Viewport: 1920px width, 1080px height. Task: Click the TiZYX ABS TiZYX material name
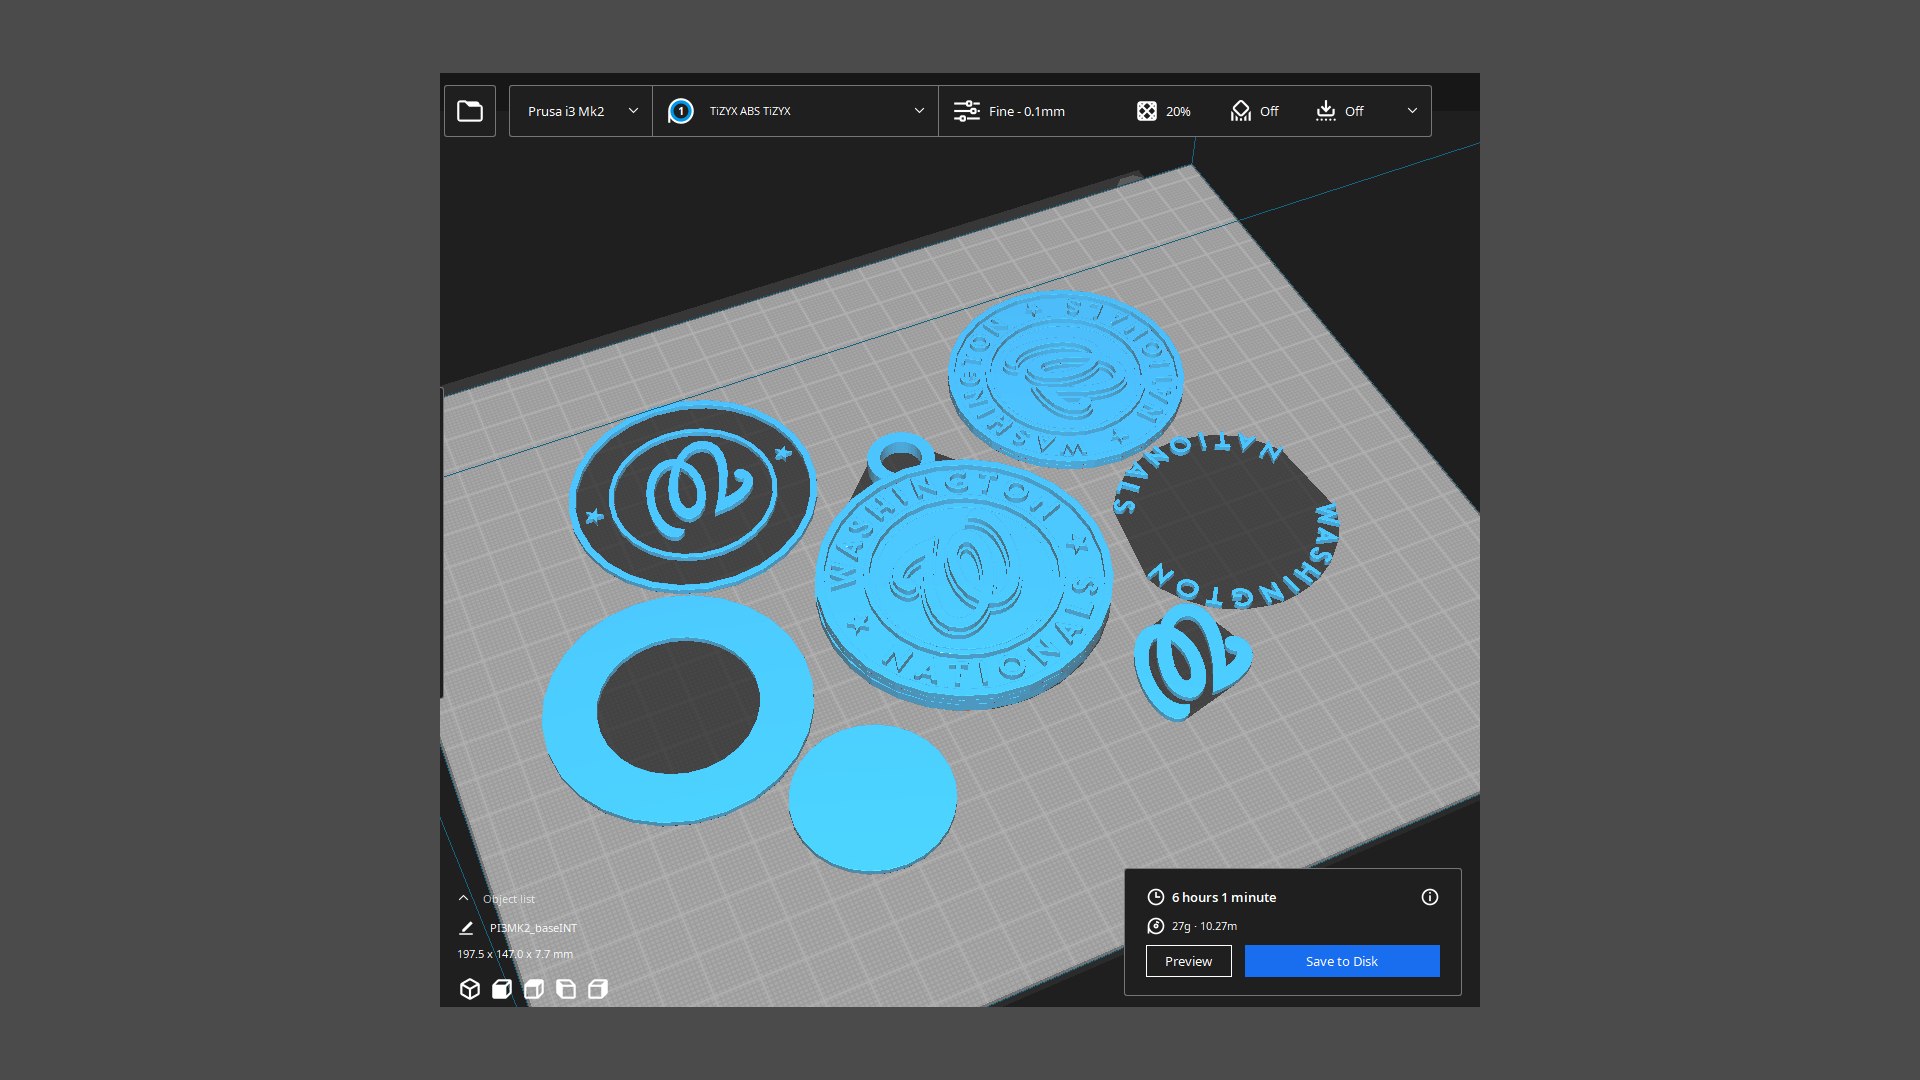coord(750,111)
